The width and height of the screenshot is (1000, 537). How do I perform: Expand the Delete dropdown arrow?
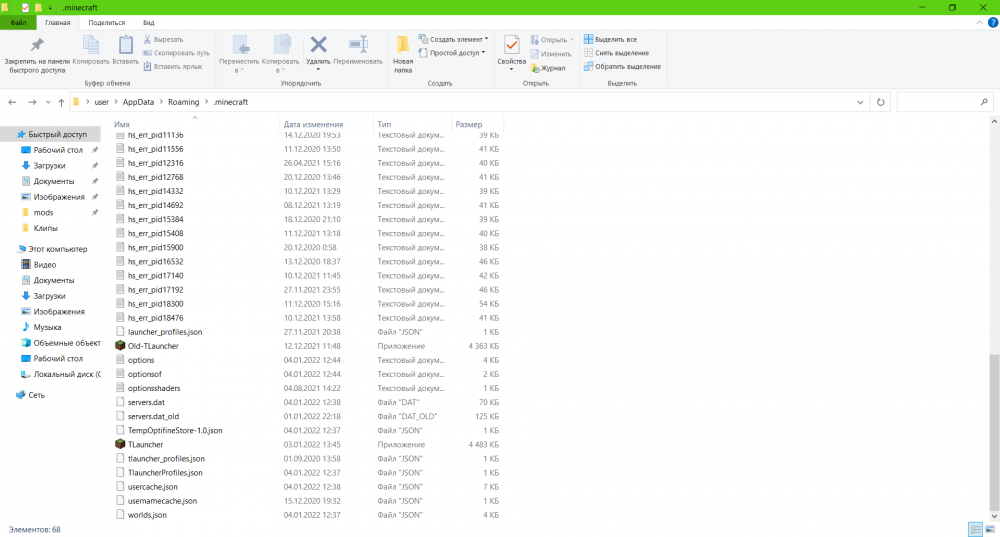tap(318, 69)
